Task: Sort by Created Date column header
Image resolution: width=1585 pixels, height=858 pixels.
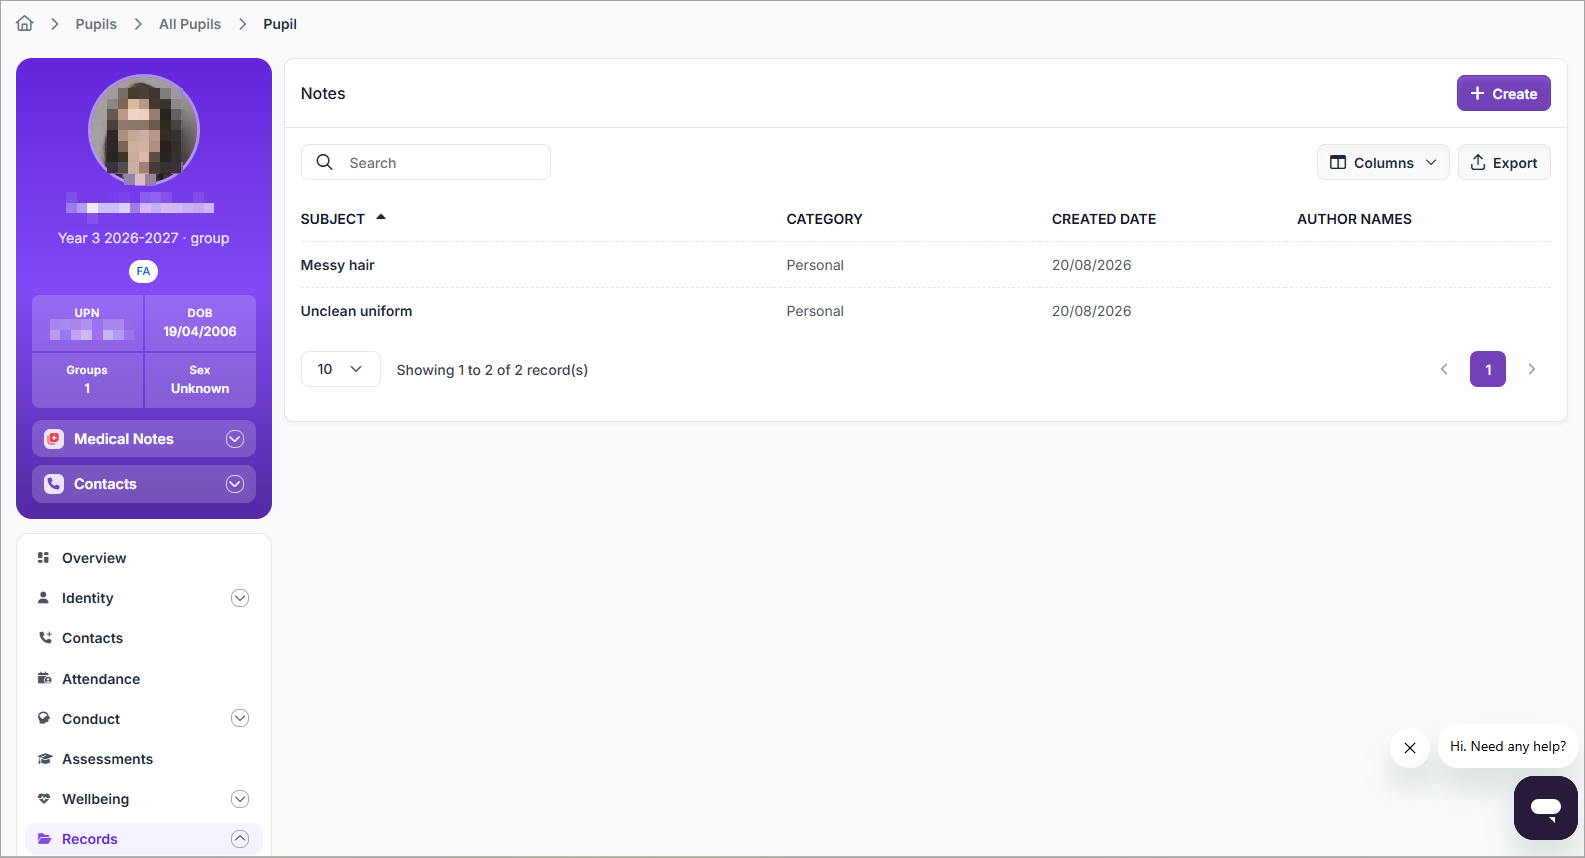Action: 1104,219
